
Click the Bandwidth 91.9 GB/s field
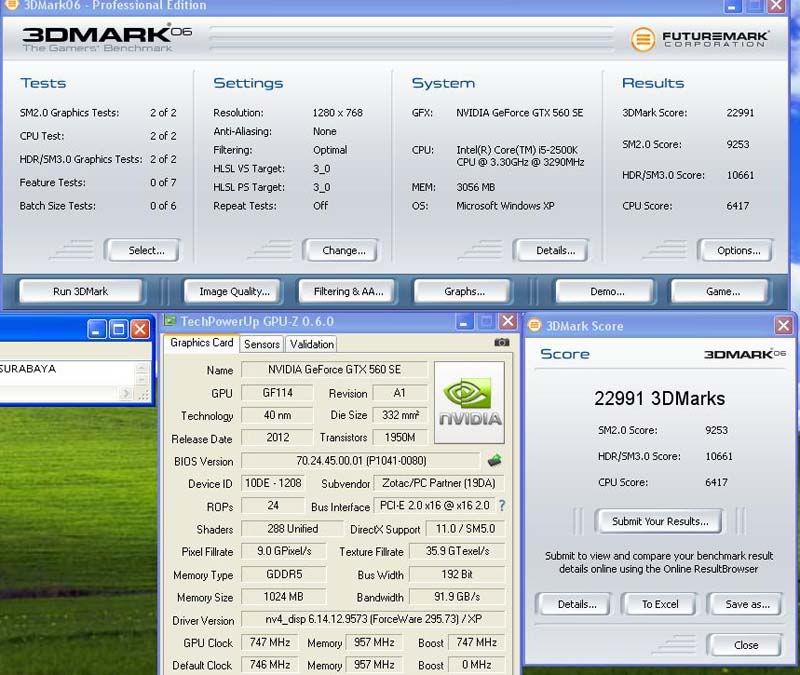tap(457, 596)
